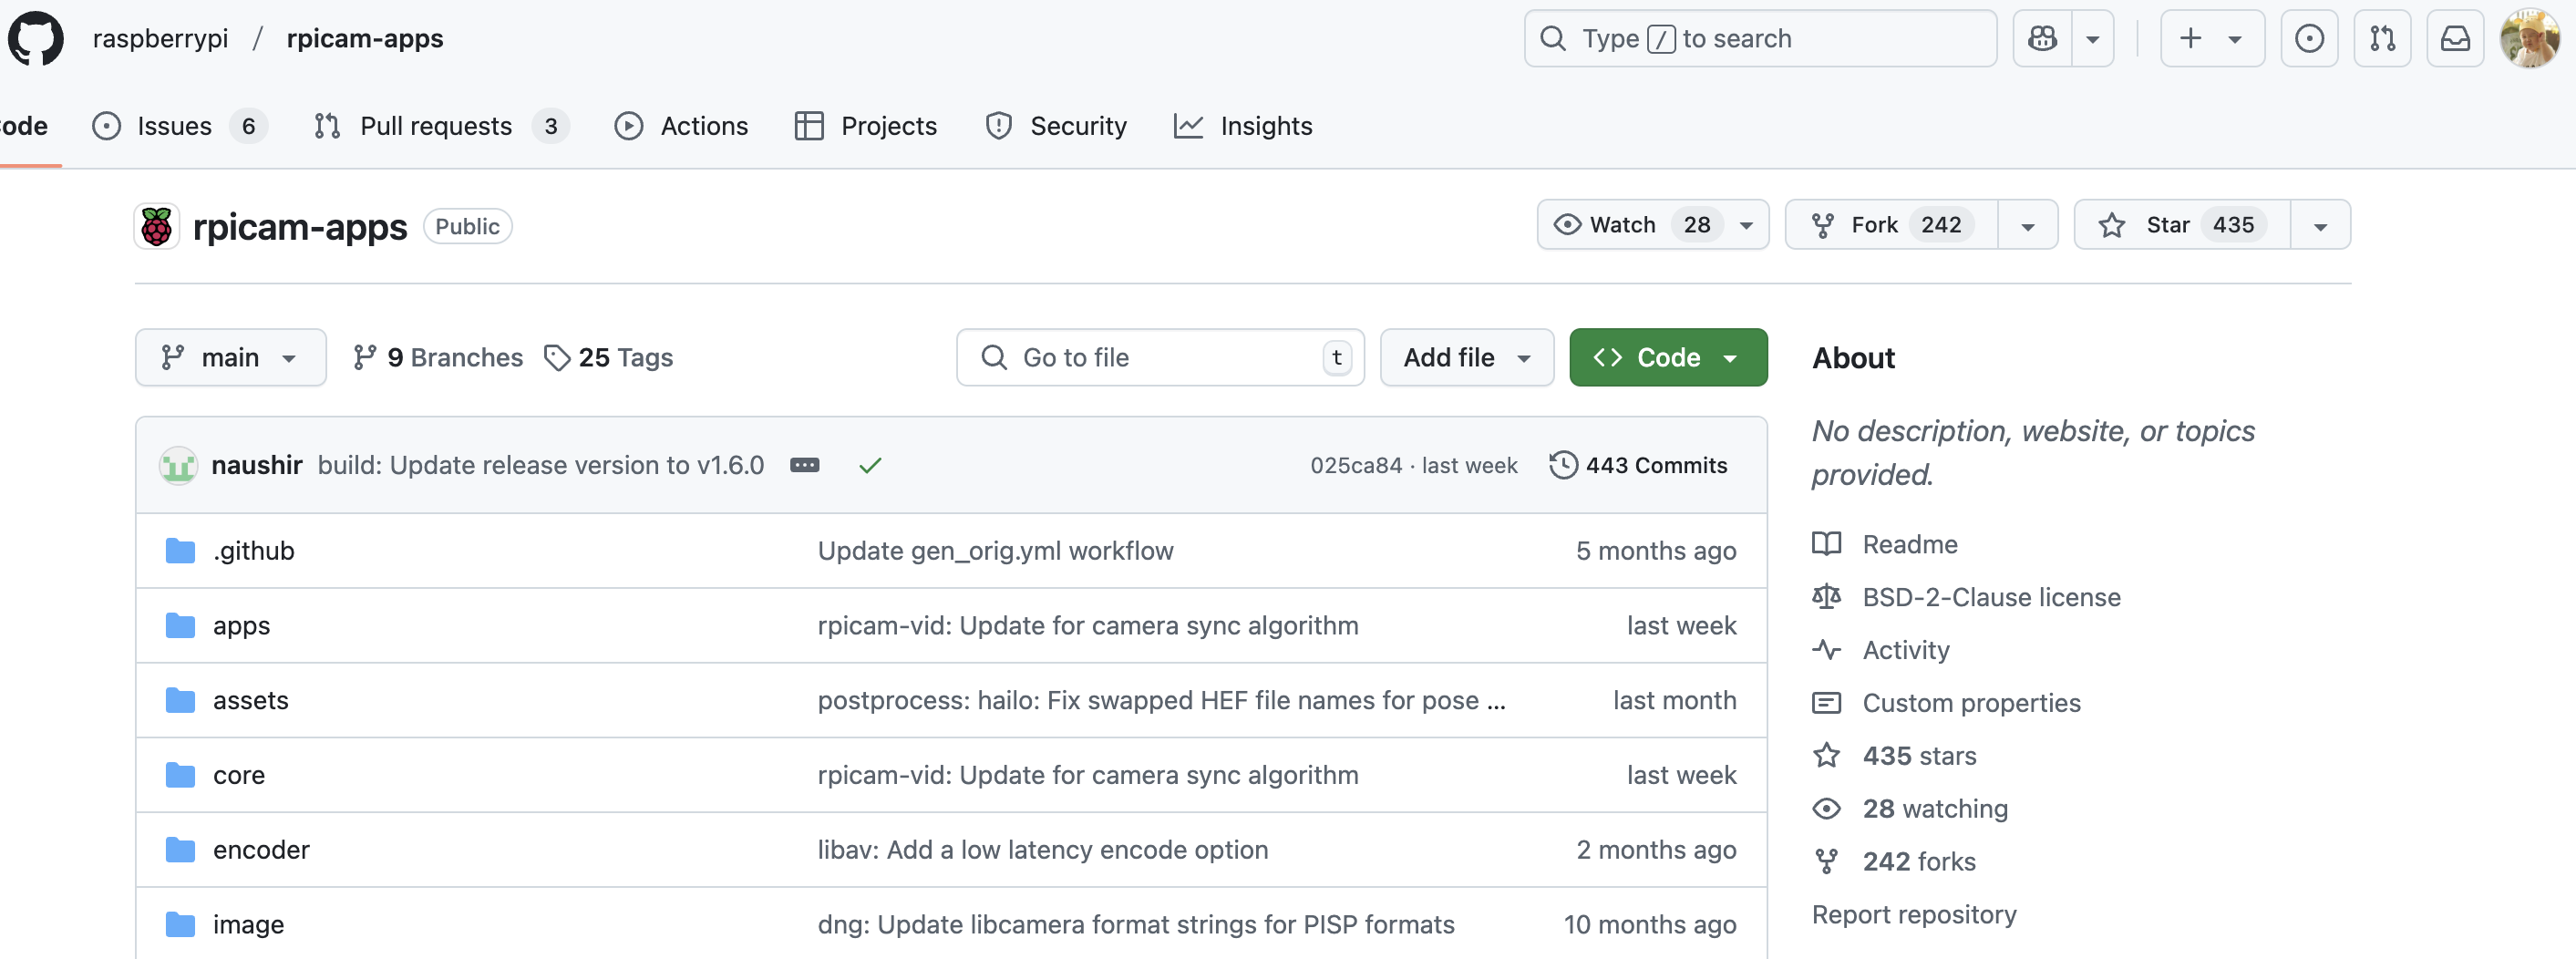Viewport: 2576px width, 959px height.
Task: View the 9 Branches link
Action: coord(438,357)
